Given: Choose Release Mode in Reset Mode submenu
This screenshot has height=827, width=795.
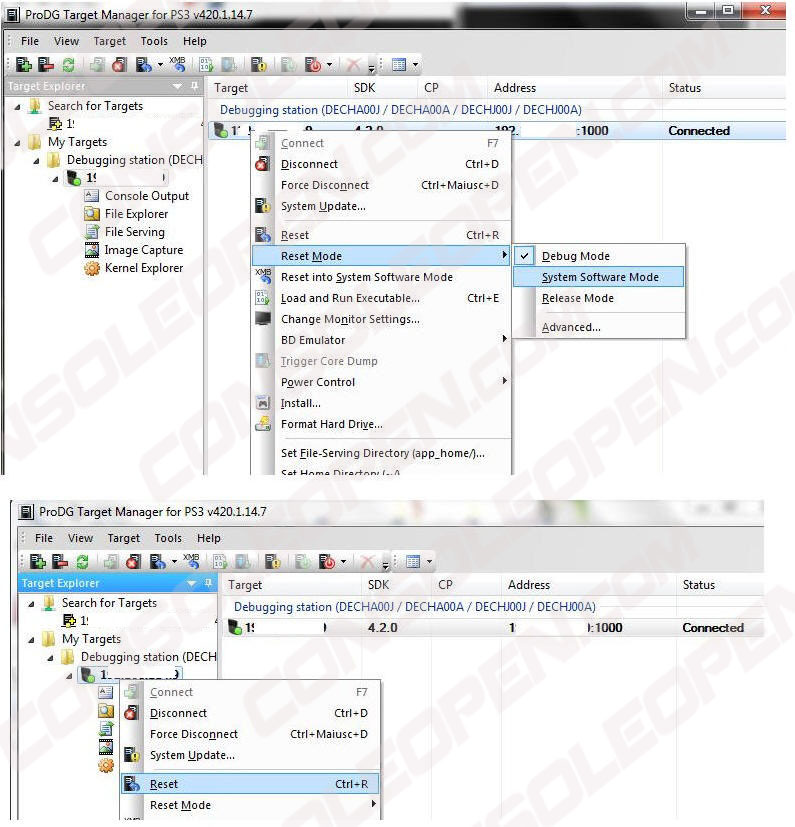Looking at the screenshot, I should pos(598,298).
